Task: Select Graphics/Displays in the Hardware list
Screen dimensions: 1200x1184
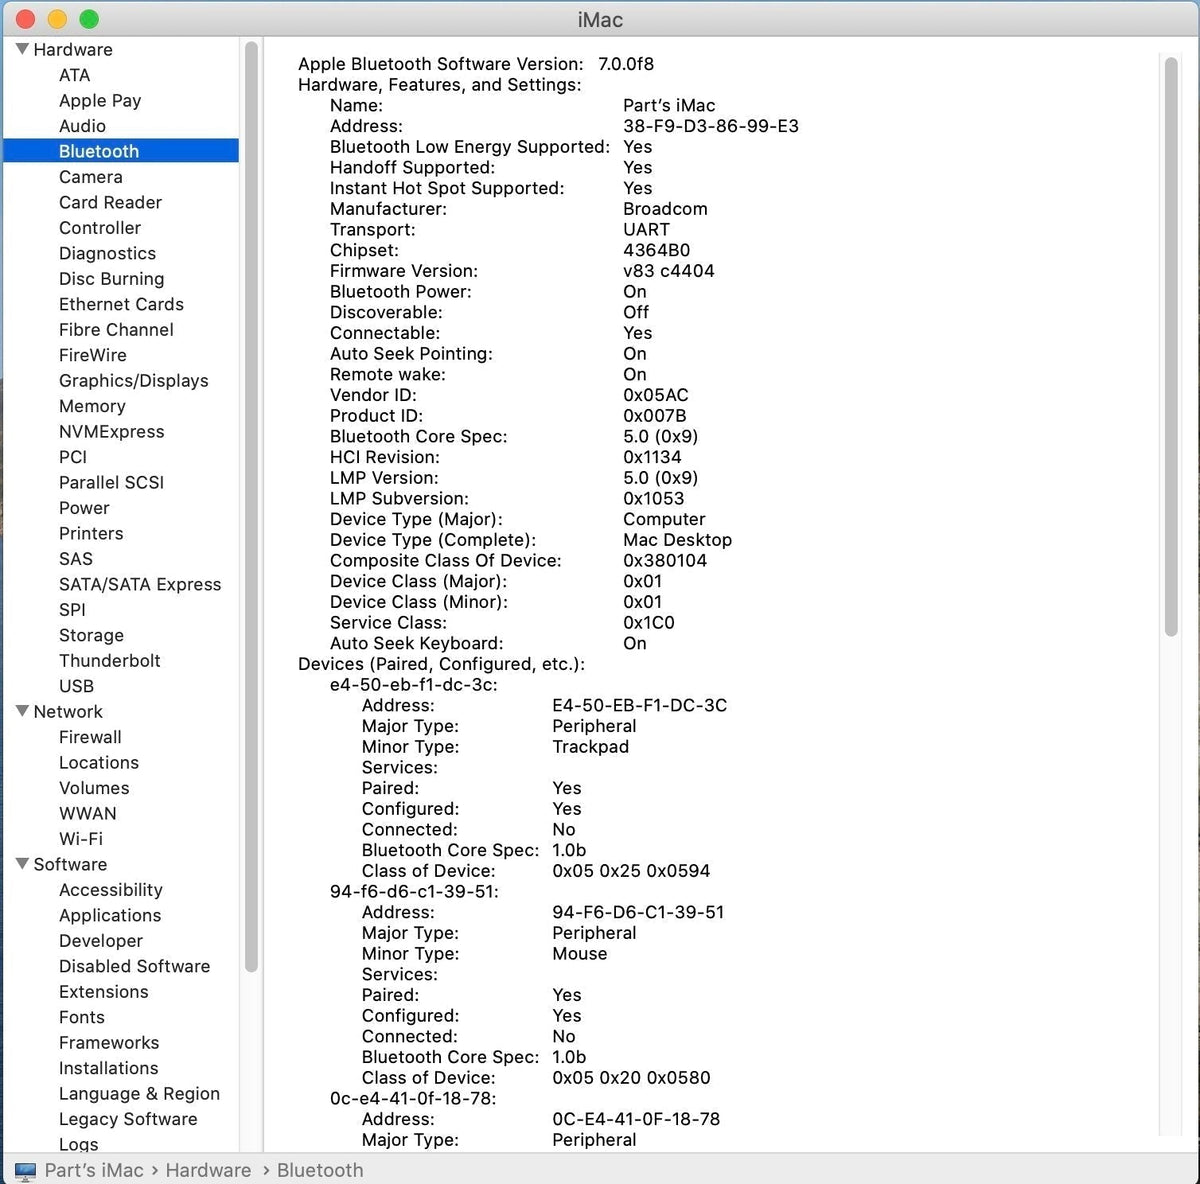Action: tap(133, 380)
